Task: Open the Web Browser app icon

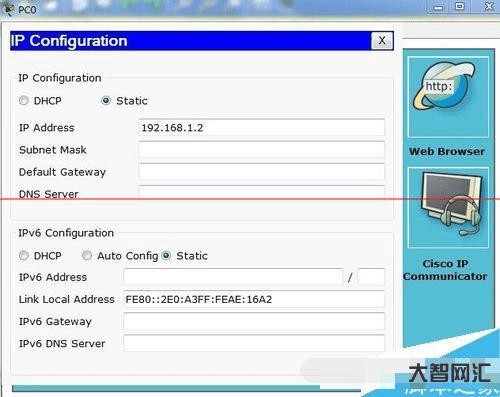Action: pos(448,97)
